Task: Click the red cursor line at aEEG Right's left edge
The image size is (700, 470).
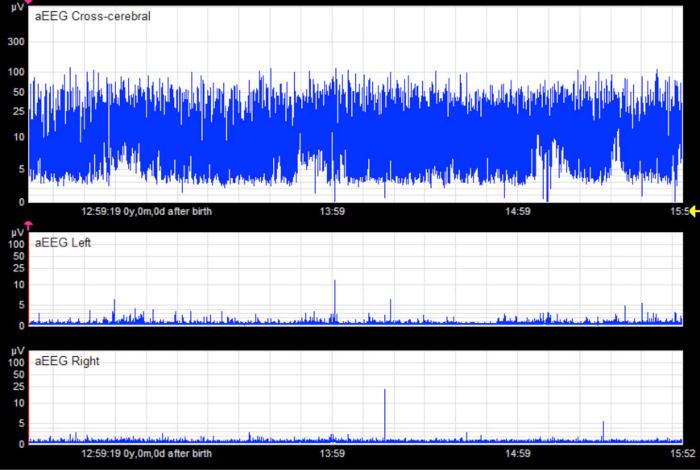Action: [30, 400]
